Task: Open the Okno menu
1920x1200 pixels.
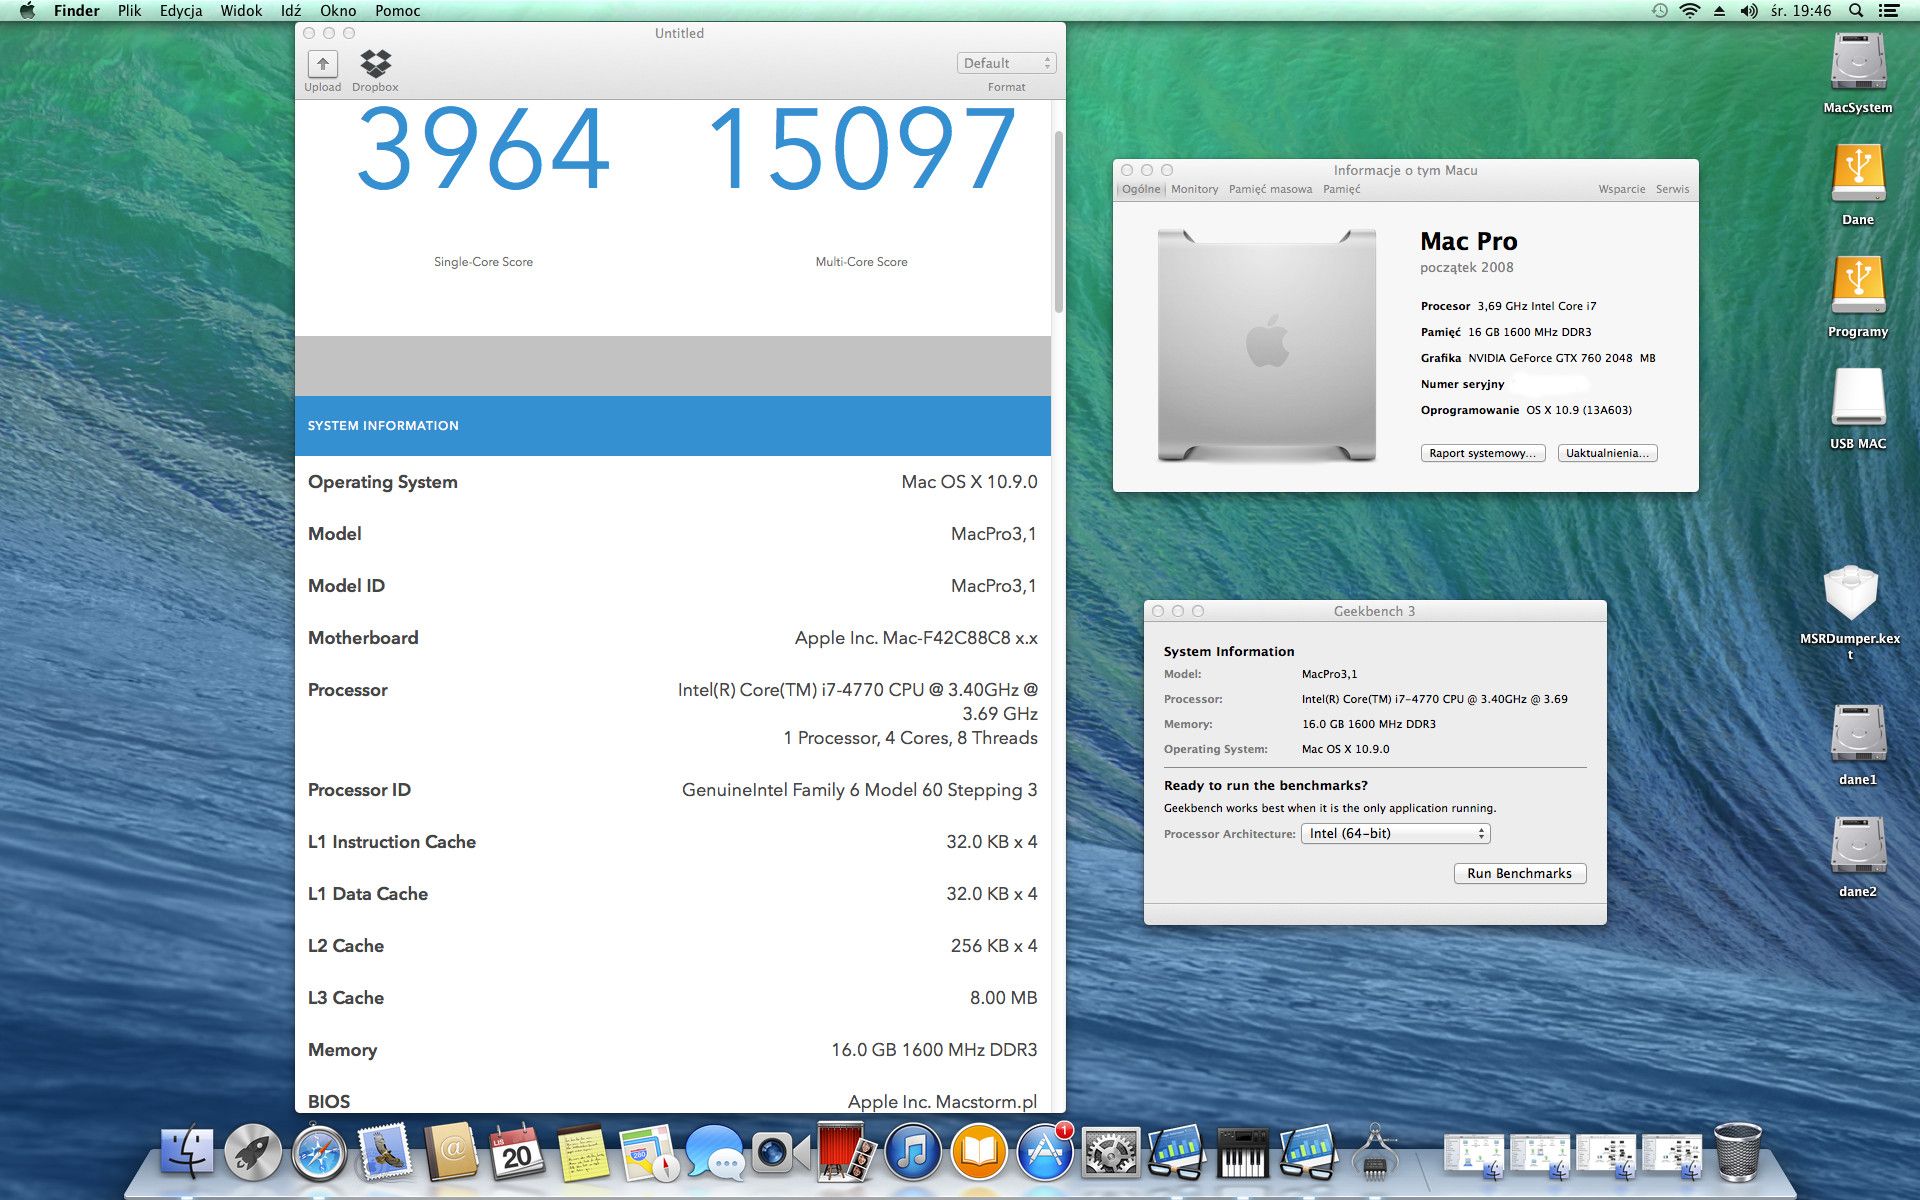Action: tap(338, 11)
